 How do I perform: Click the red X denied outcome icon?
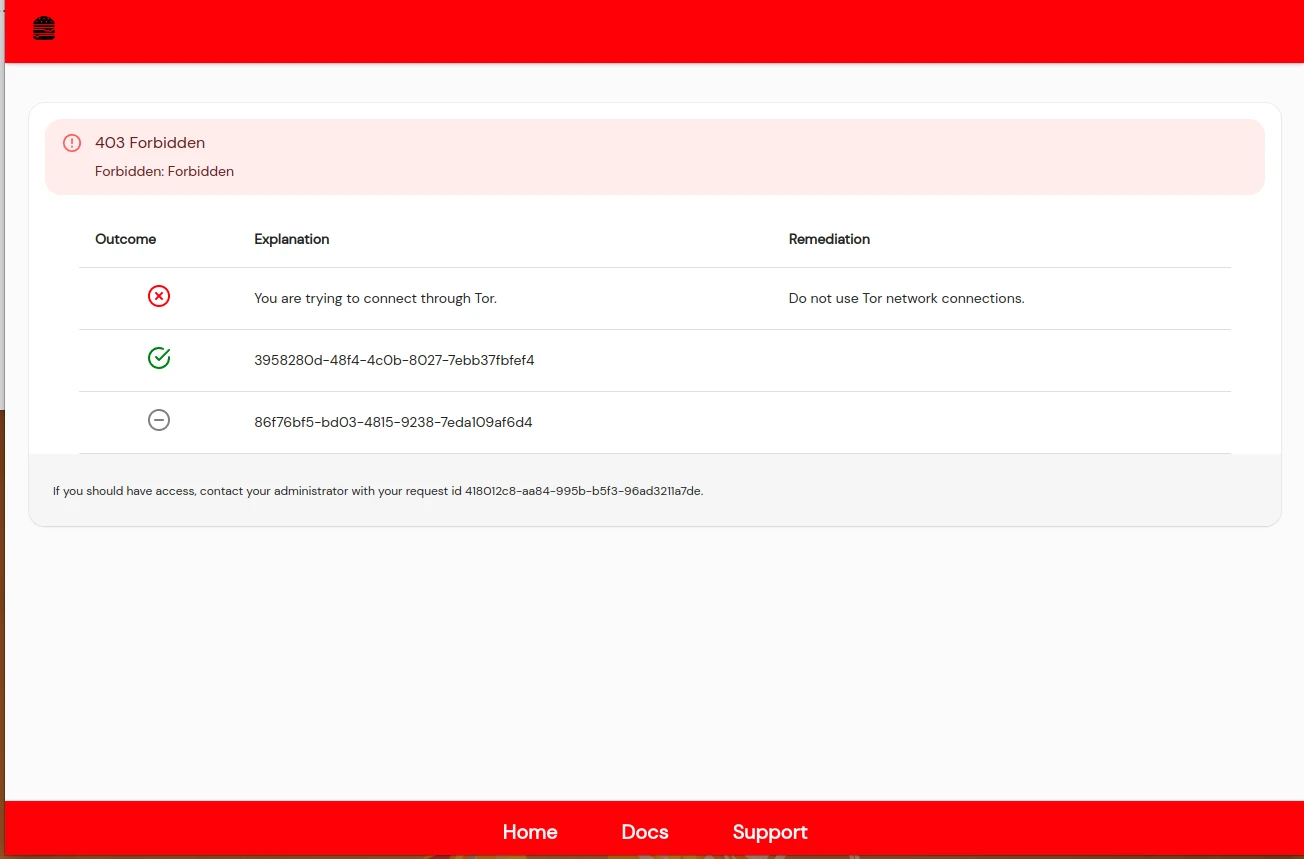159,296
